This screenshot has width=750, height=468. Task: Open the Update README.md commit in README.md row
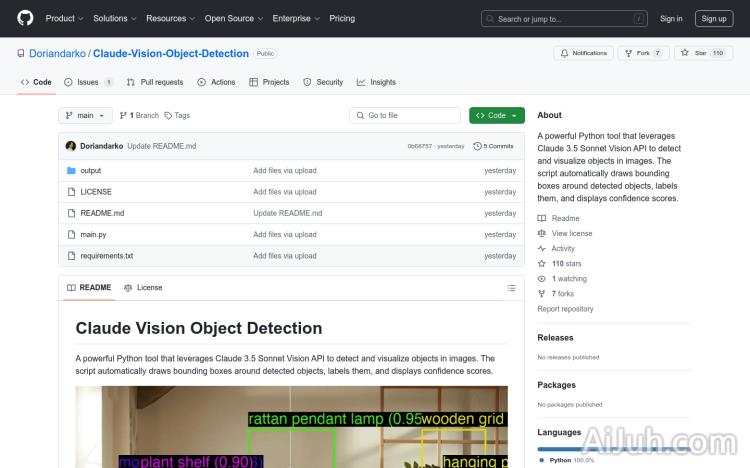(x=287, y=213)
